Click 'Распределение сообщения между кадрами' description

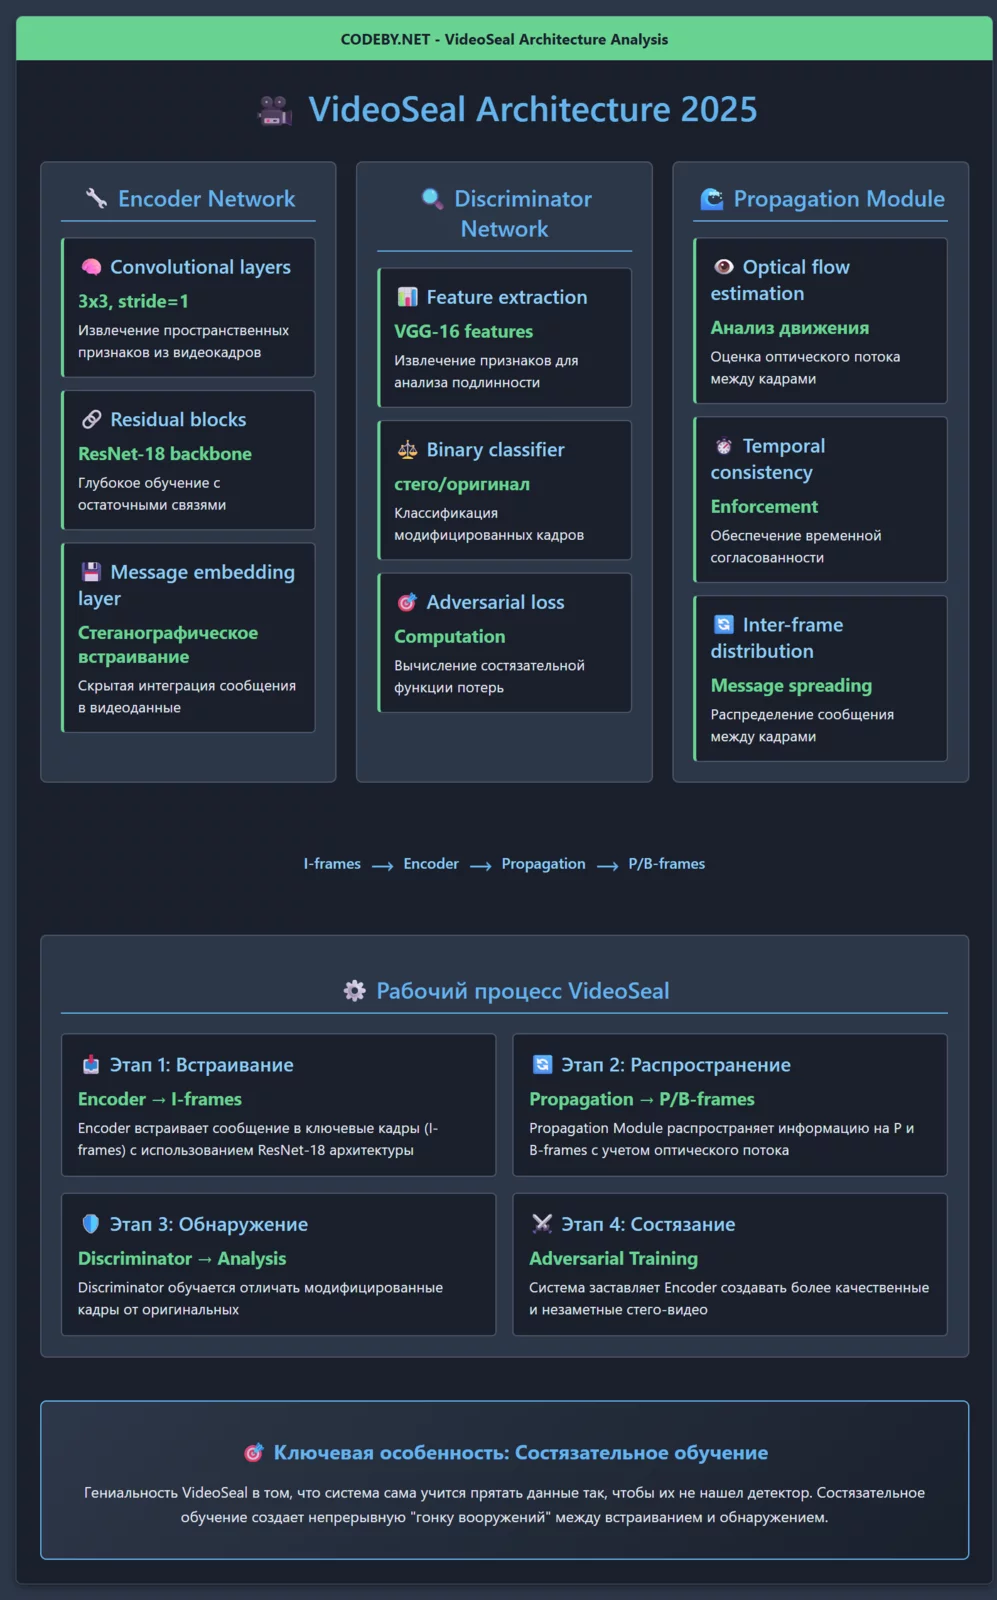click(x=802, y=725)
